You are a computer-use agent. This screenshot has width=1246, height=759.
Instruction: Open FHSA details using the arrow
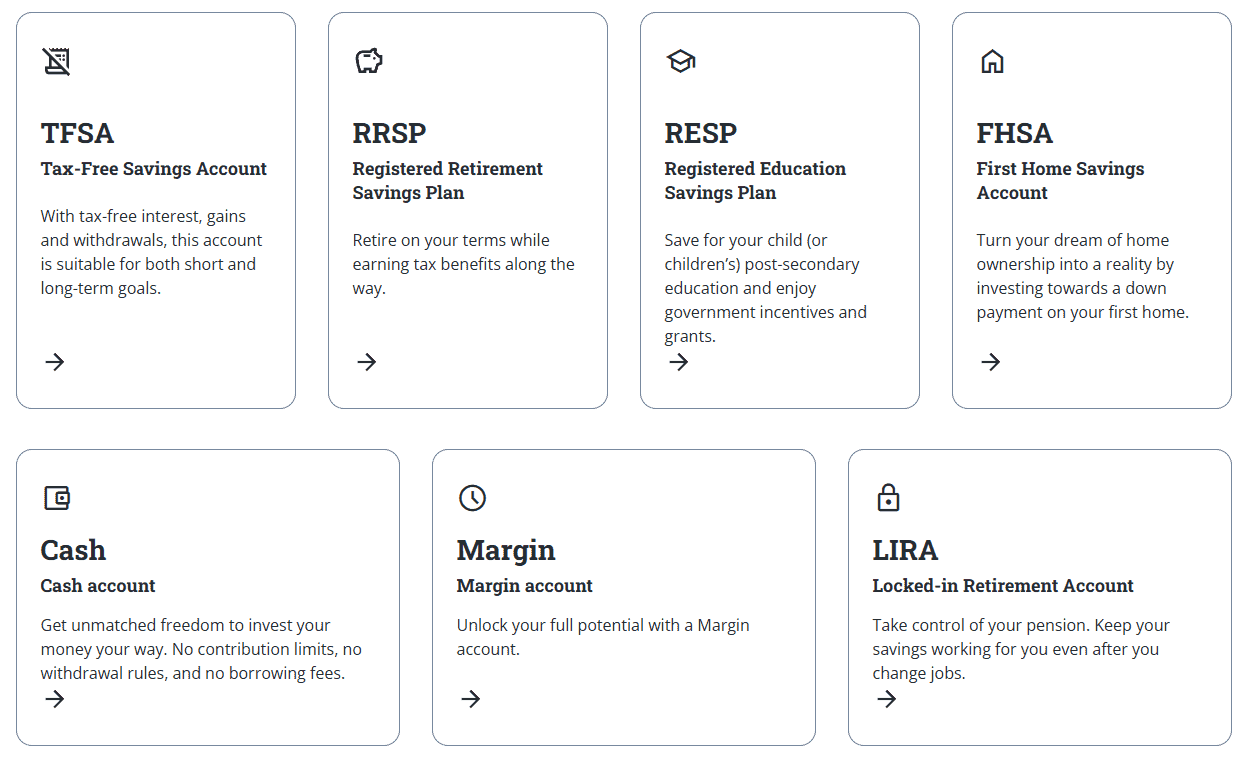(990, 362)
